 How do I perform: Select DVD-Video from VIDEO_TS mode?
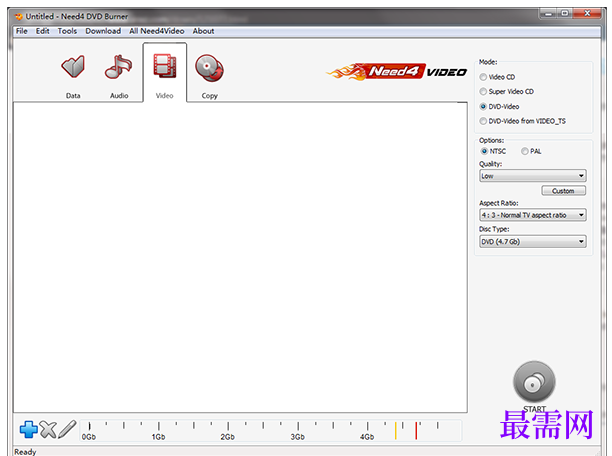tap(523, 121)
